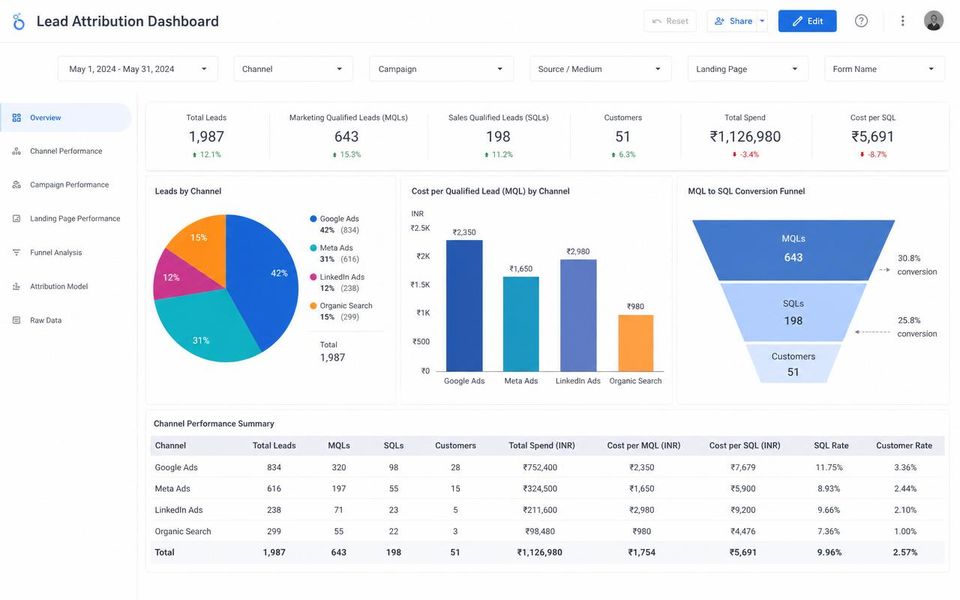
Task: Click the blue Edit button
Action: coord(807,21)
